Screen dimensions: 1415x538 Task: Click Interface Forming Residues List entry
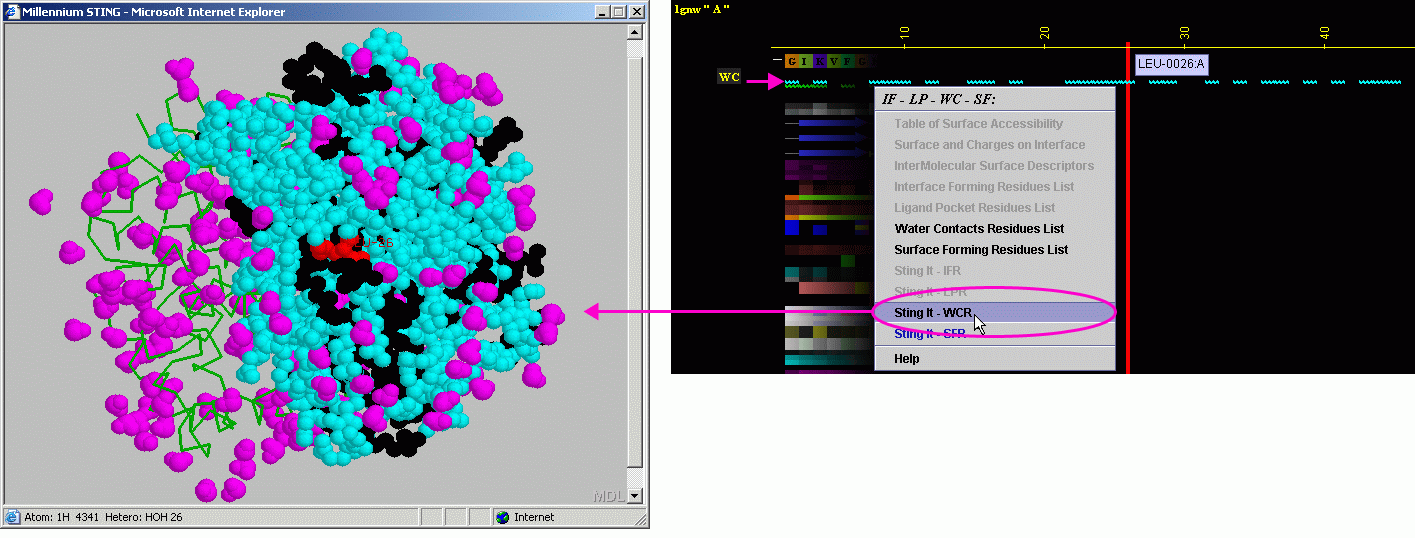click(995, 187)
